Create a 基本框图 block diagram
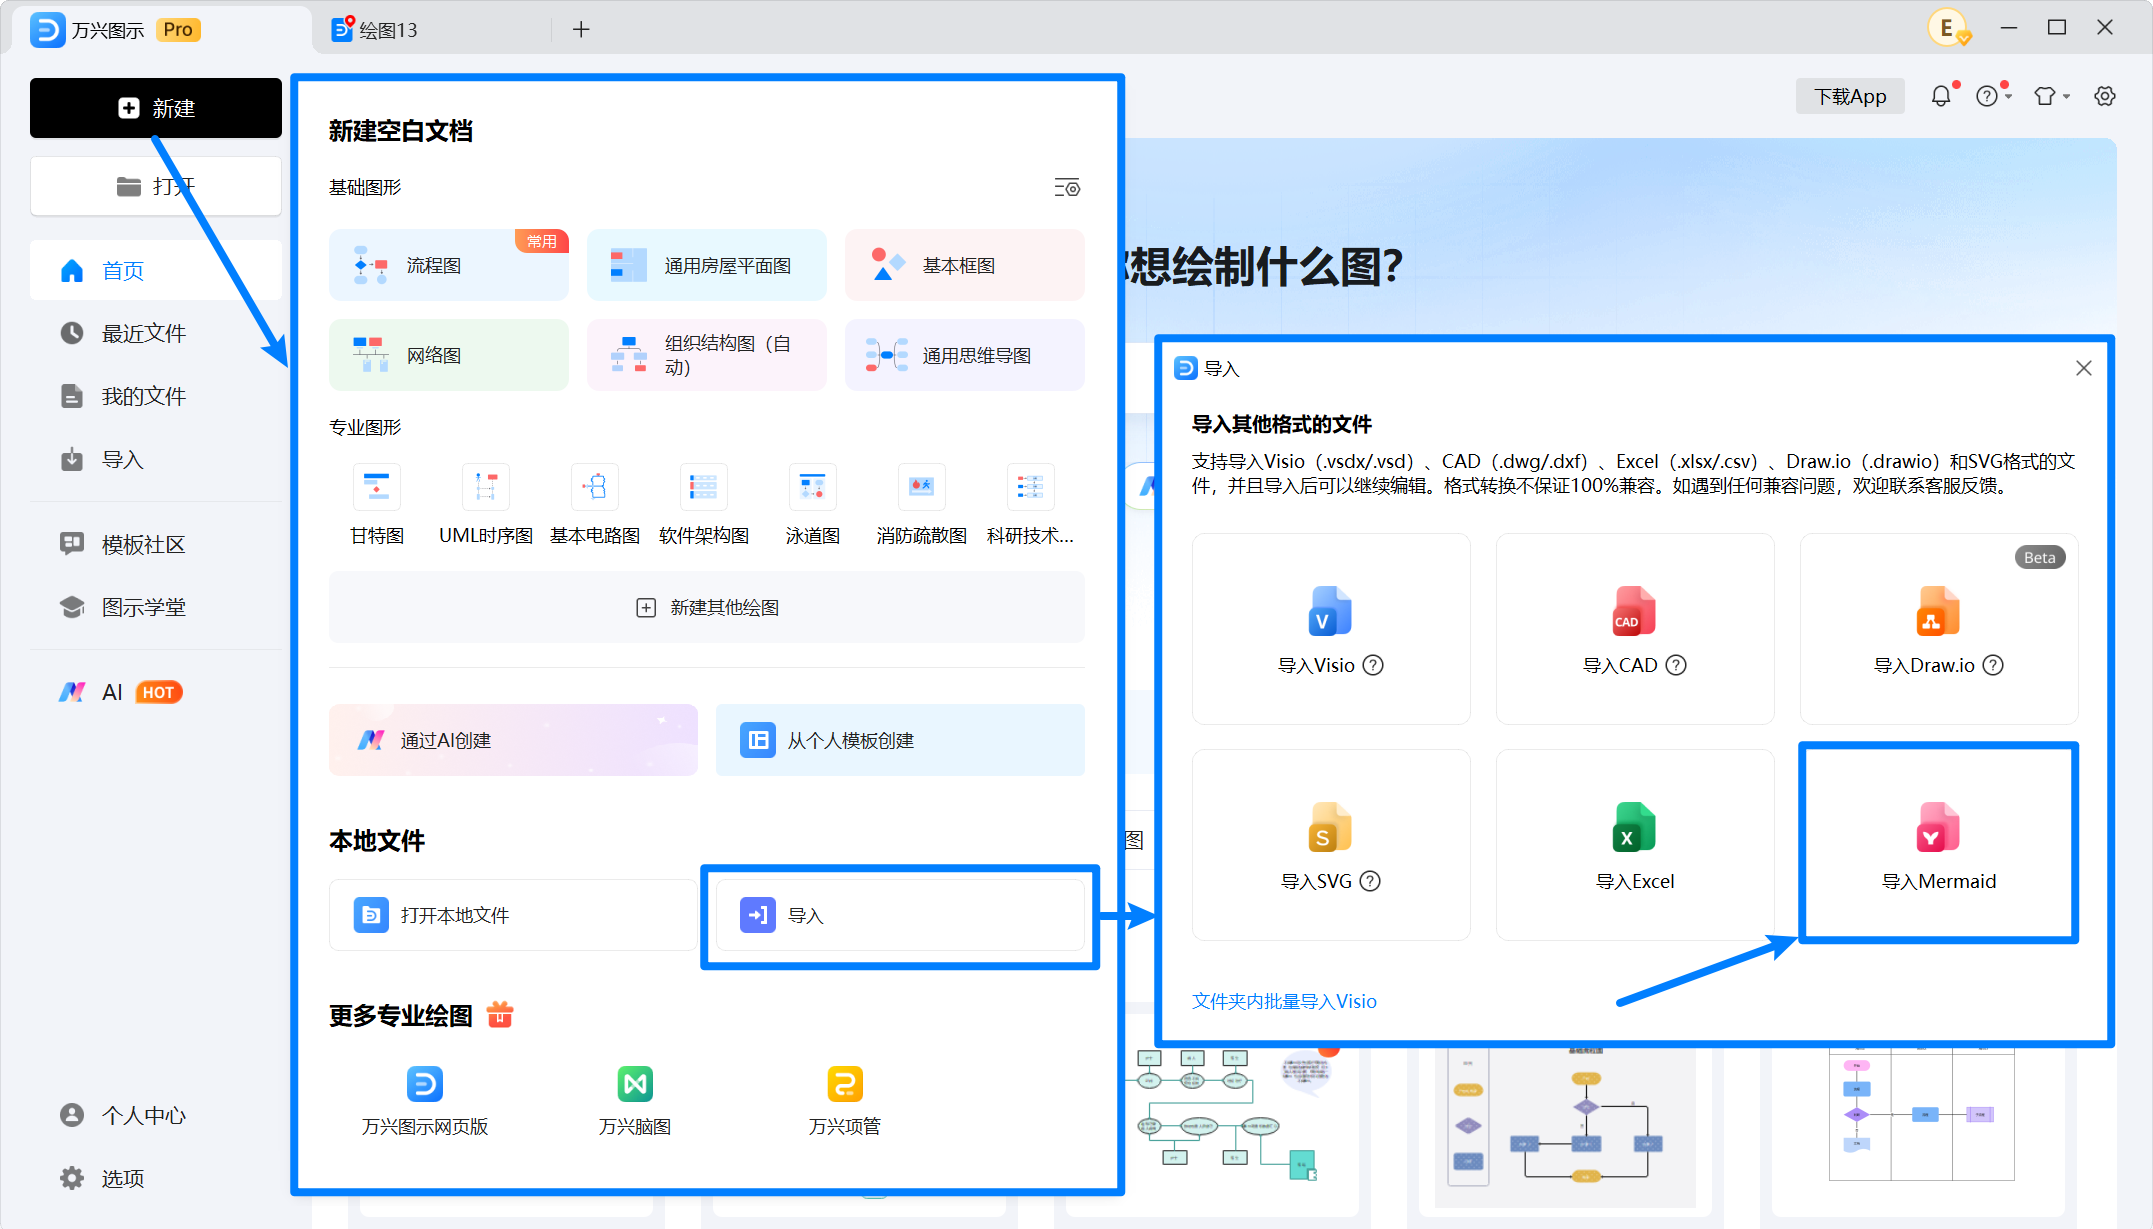 (965, 265)
